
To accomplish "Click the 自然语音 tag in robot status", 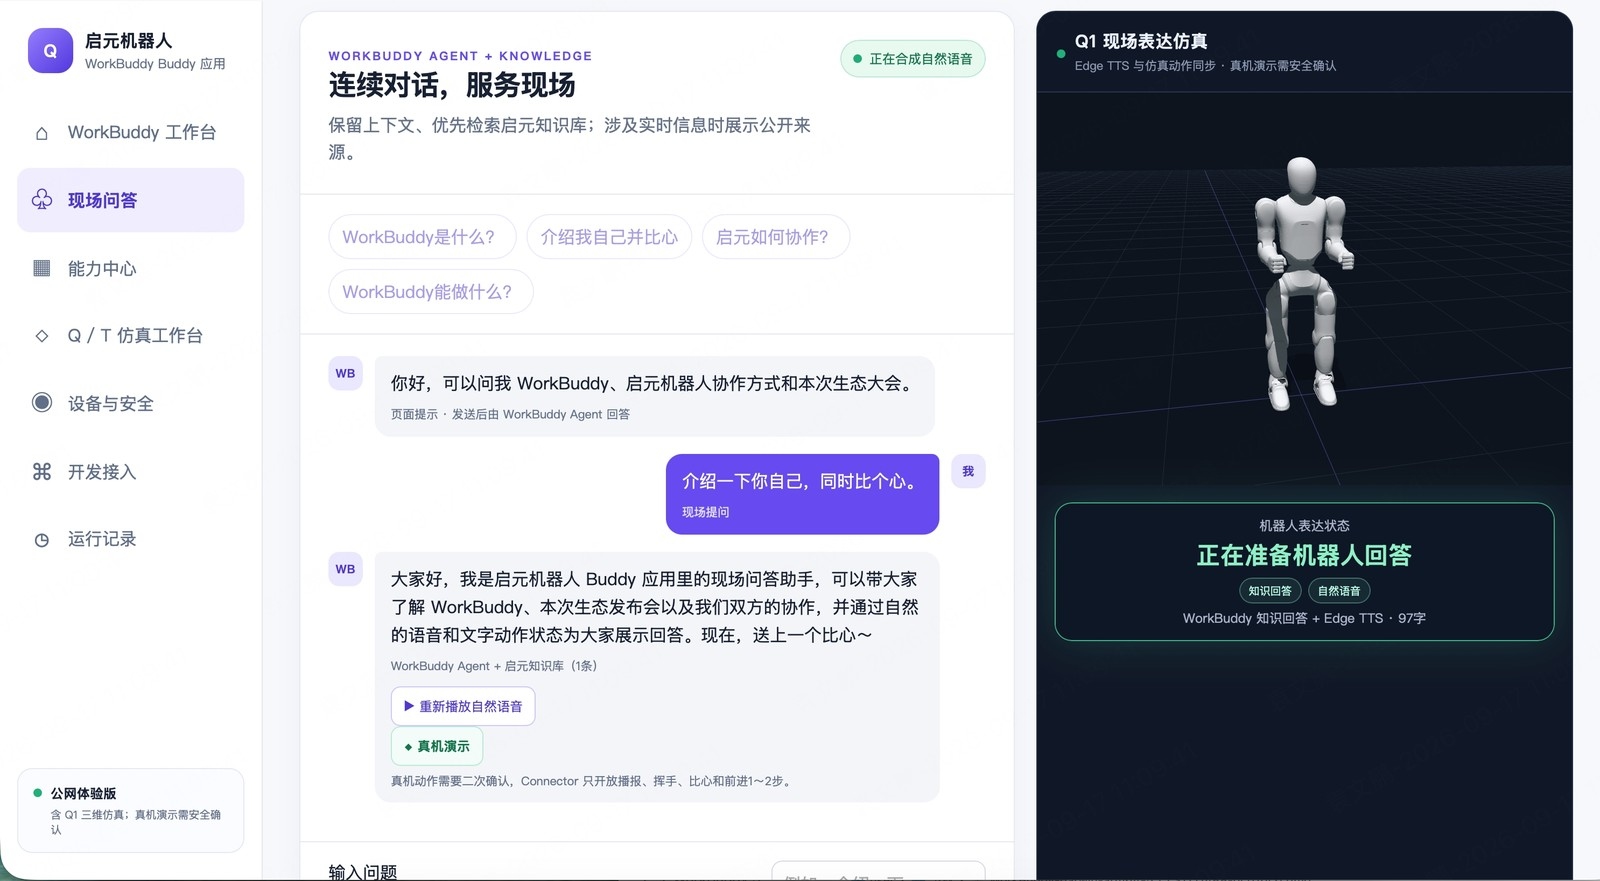I will click(x=1339, y=591).
